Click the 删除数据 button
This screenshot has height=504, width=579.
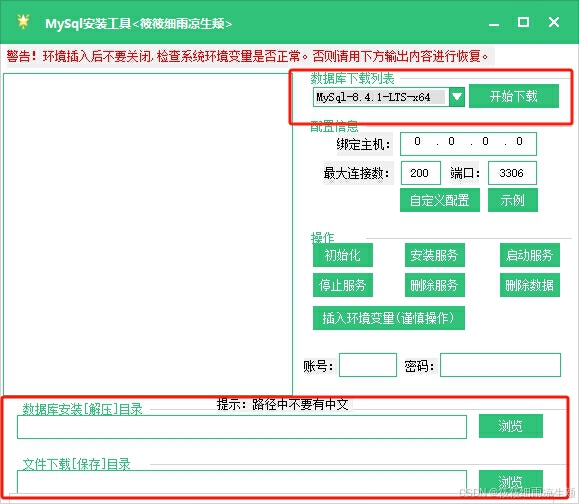[x=530, y=285]
